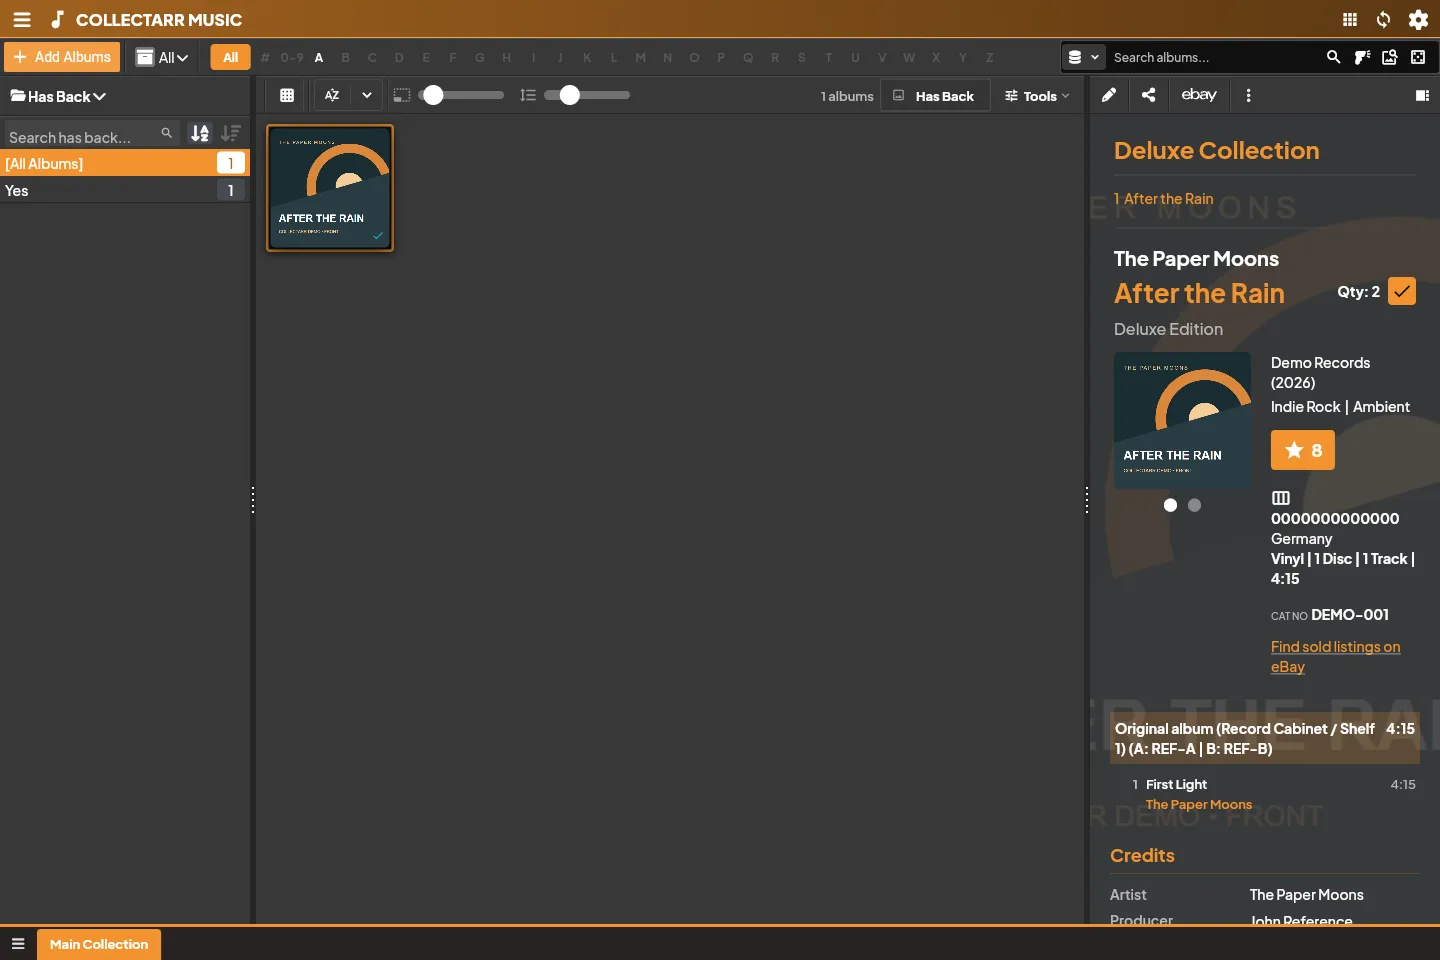The height and width of the screenshot is (960, 1440).
Task: Adjust the thumbnail size slider
Action: coord(461,95)
